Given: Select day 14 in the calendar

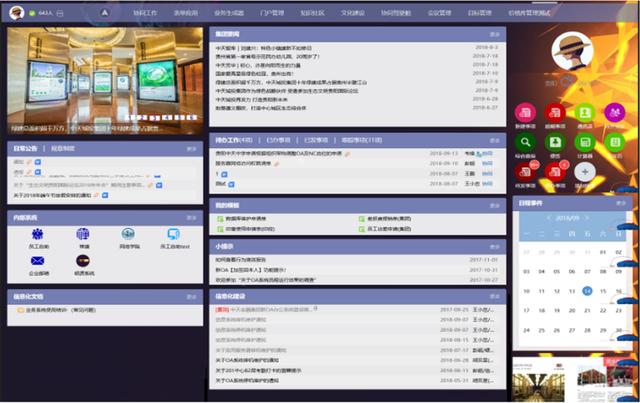Looking at the screenshot, I should point(587,291).
